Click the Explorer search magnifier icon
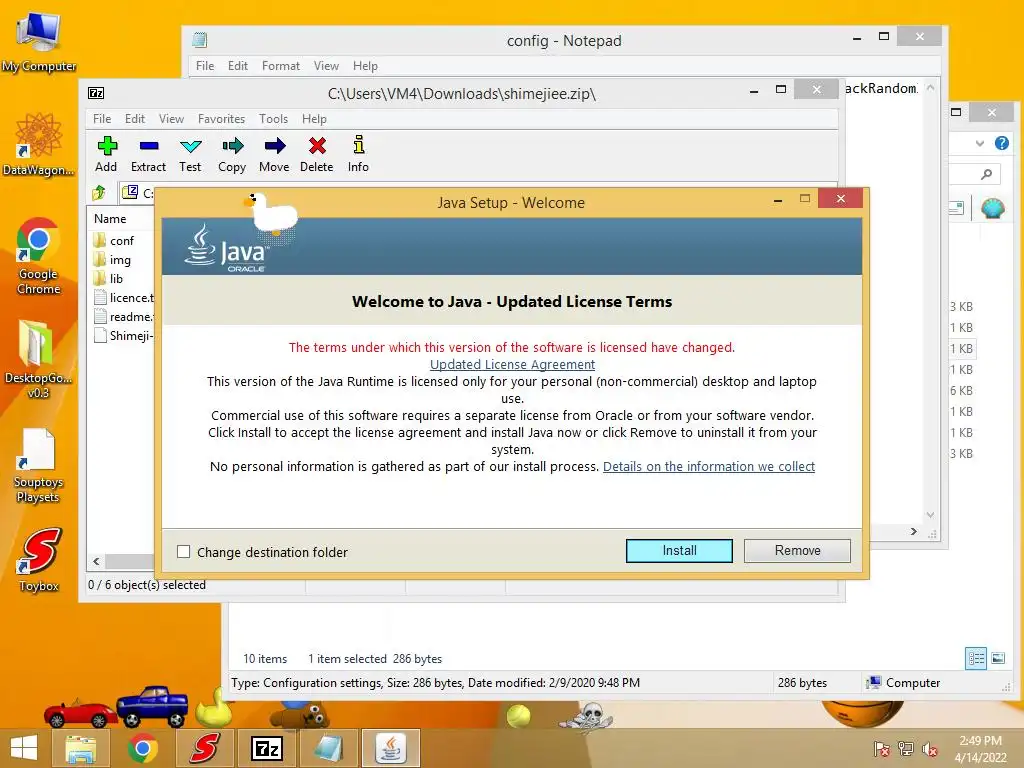Screen dimensions: 1024x768 click(x=986, y=174)
